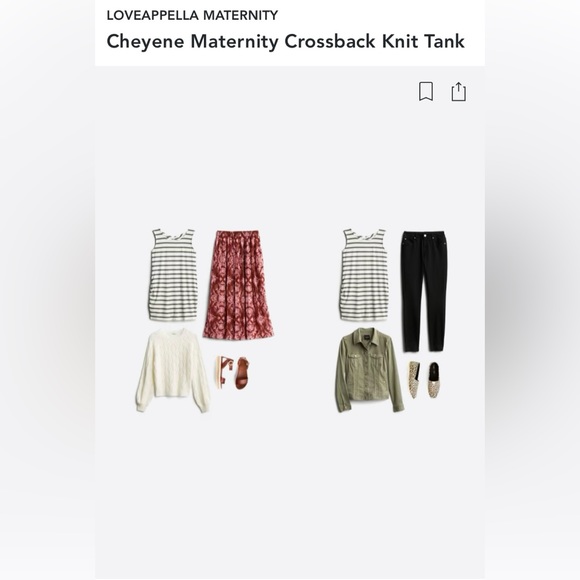Tap the left leopard print flat
The image size is (580, 580).
click(x=414, y=379)
